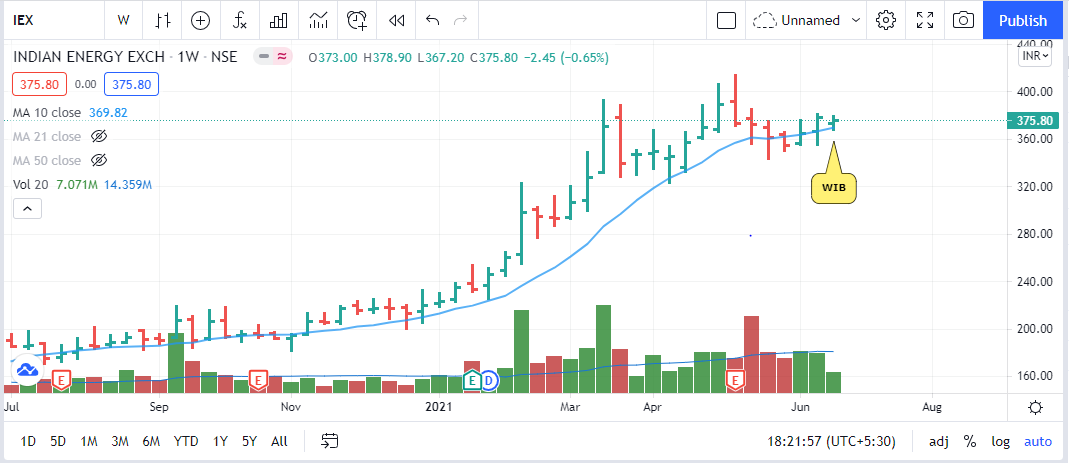Click the select layout square icon
Screen dimensions: 1069x463
[727, 20]
